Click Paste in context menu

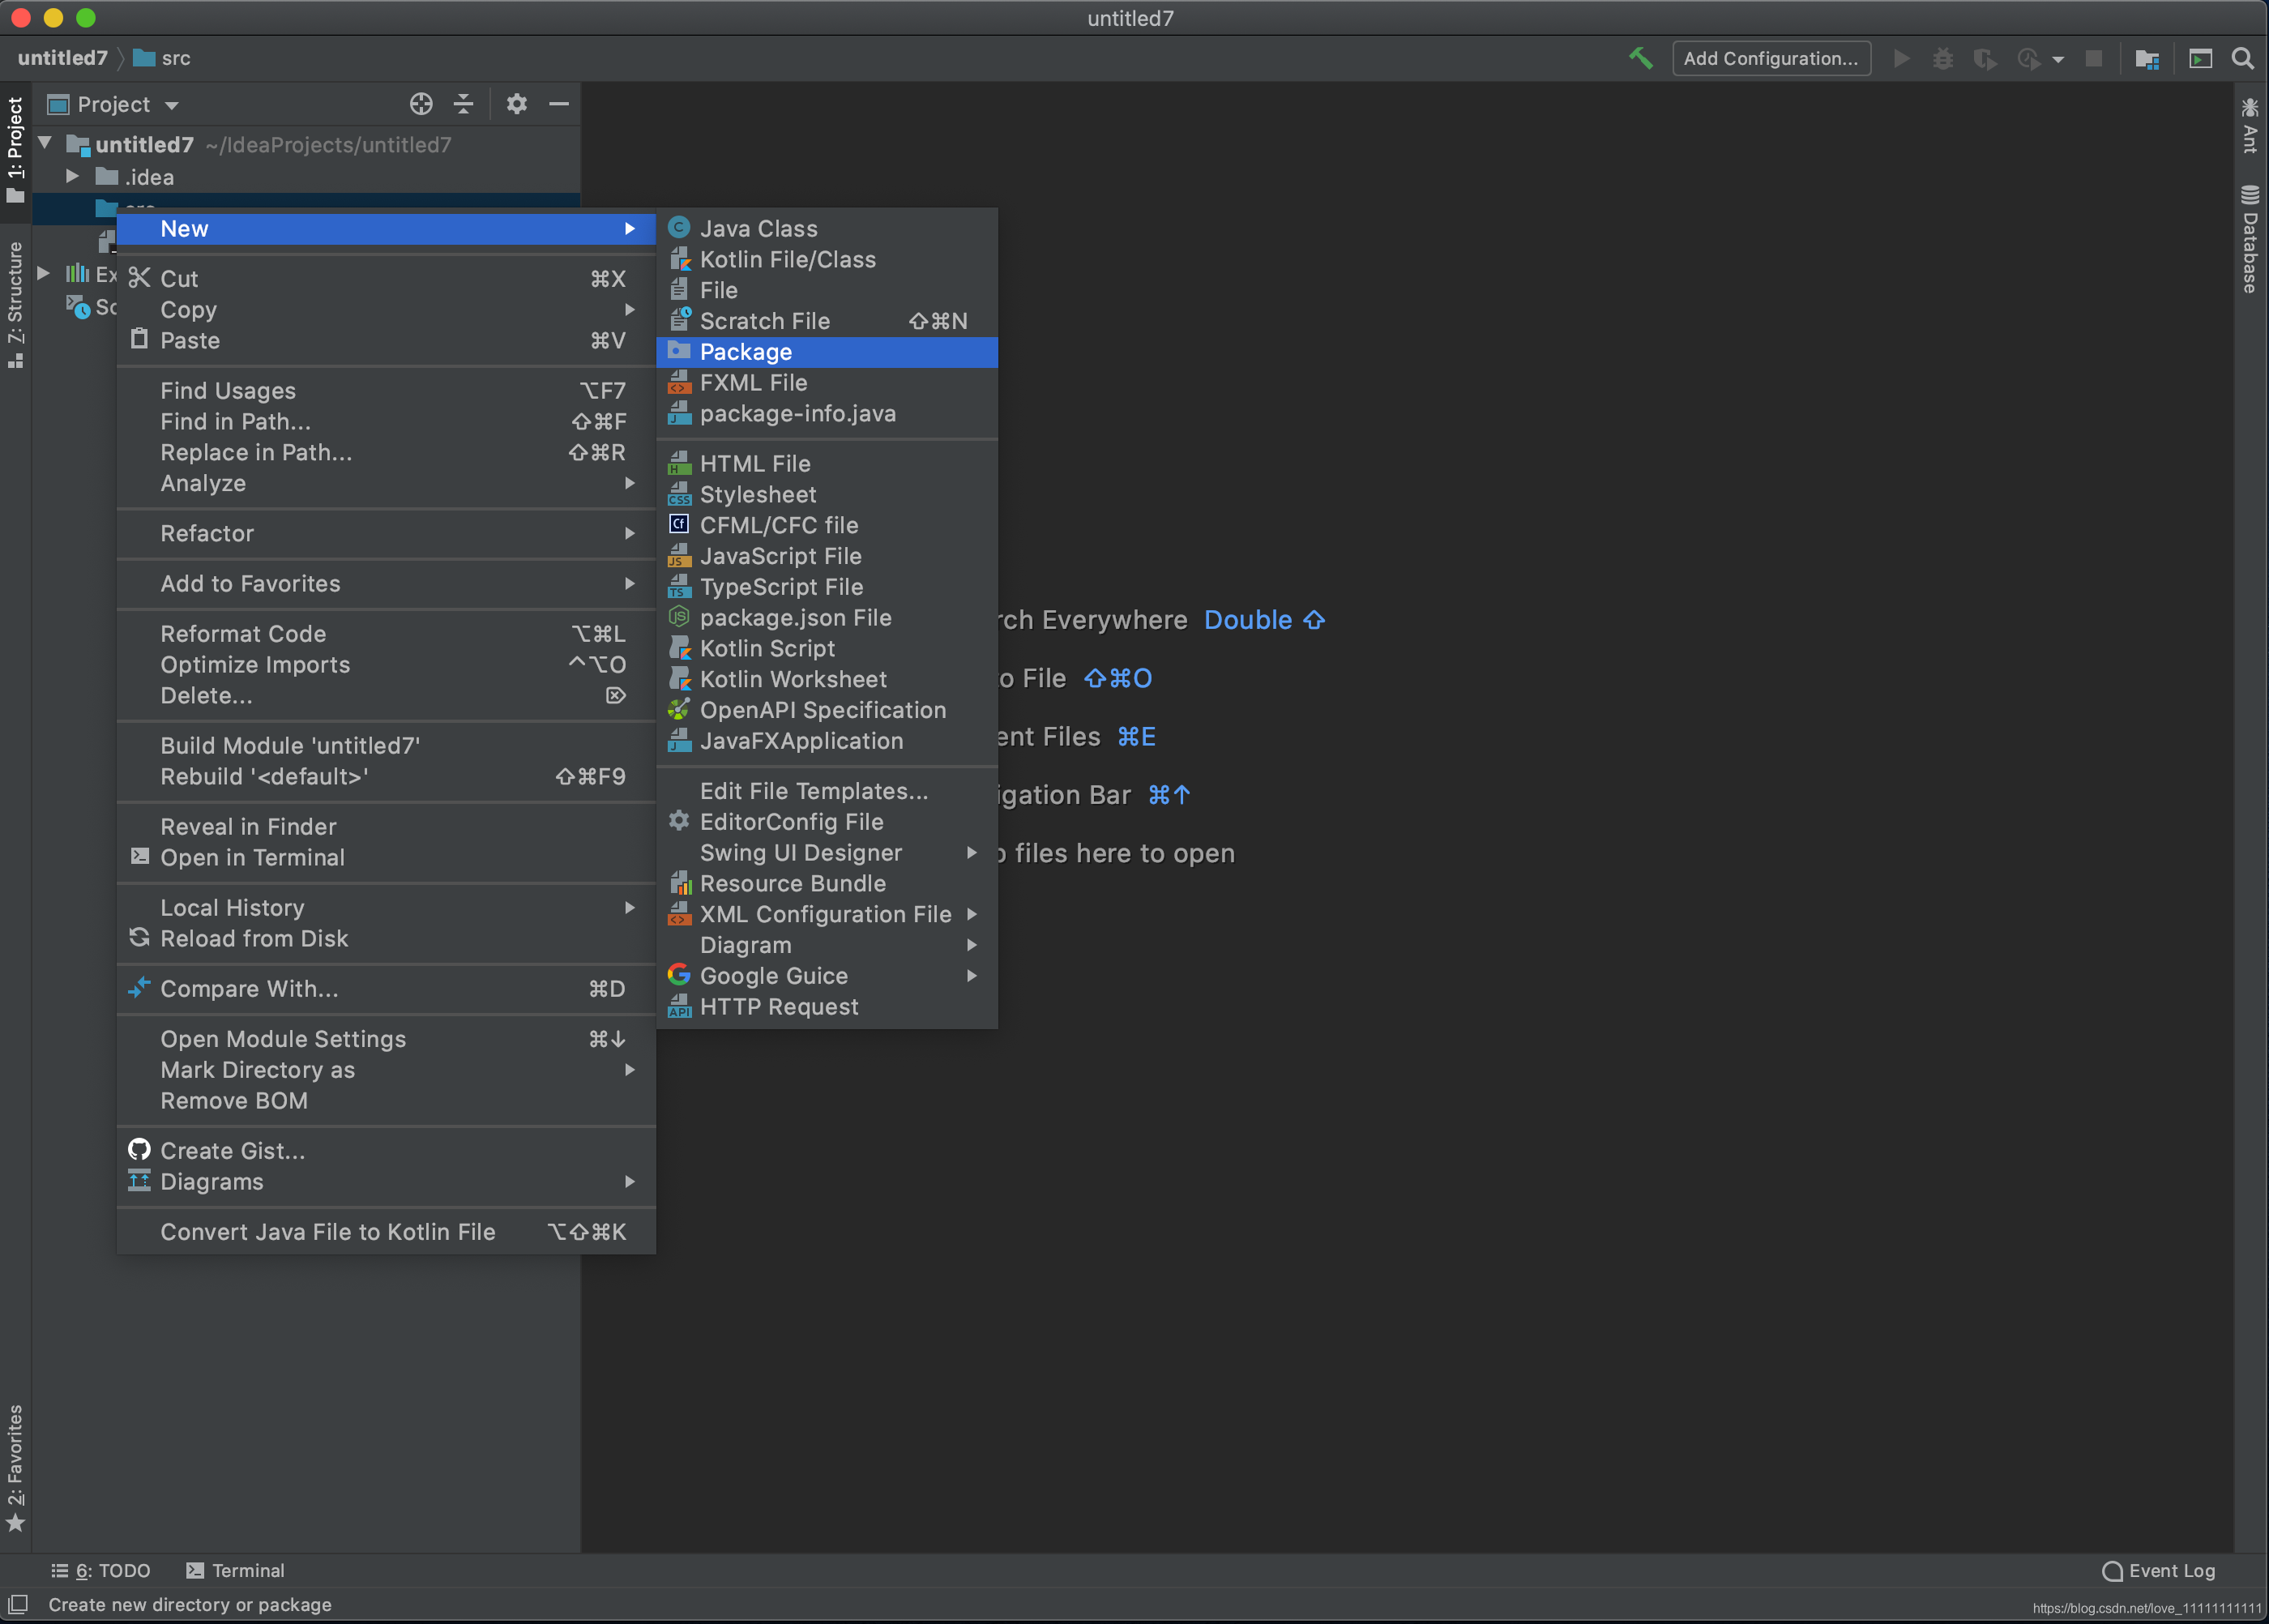point(386,341)
